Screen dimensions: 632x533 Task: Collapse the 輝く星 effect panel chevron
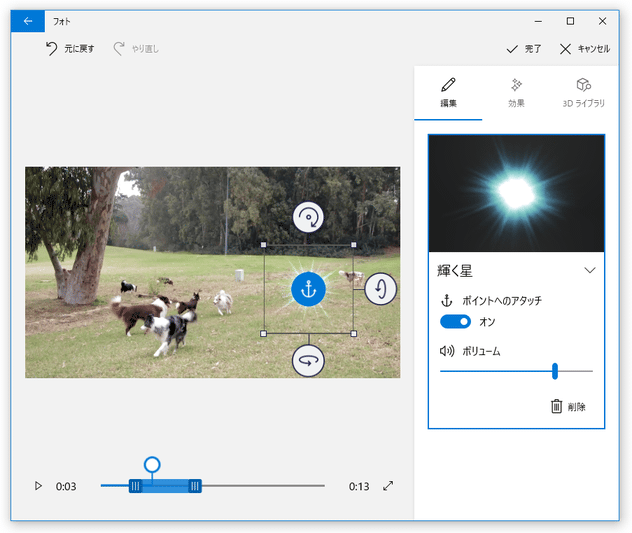coord(589,270)
